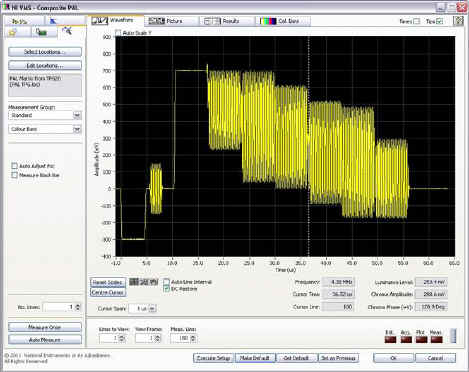This screenshot has height=372, width=469.
Task: Click the Select Locations button
Action: [x=45, y=52]
